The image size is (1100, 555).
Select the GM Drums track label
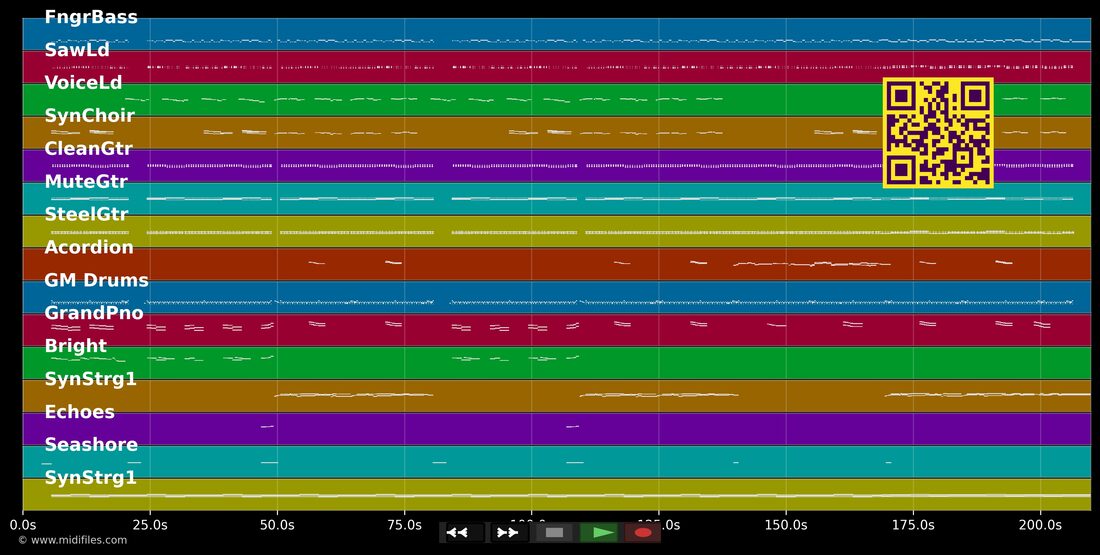[97, 280]
